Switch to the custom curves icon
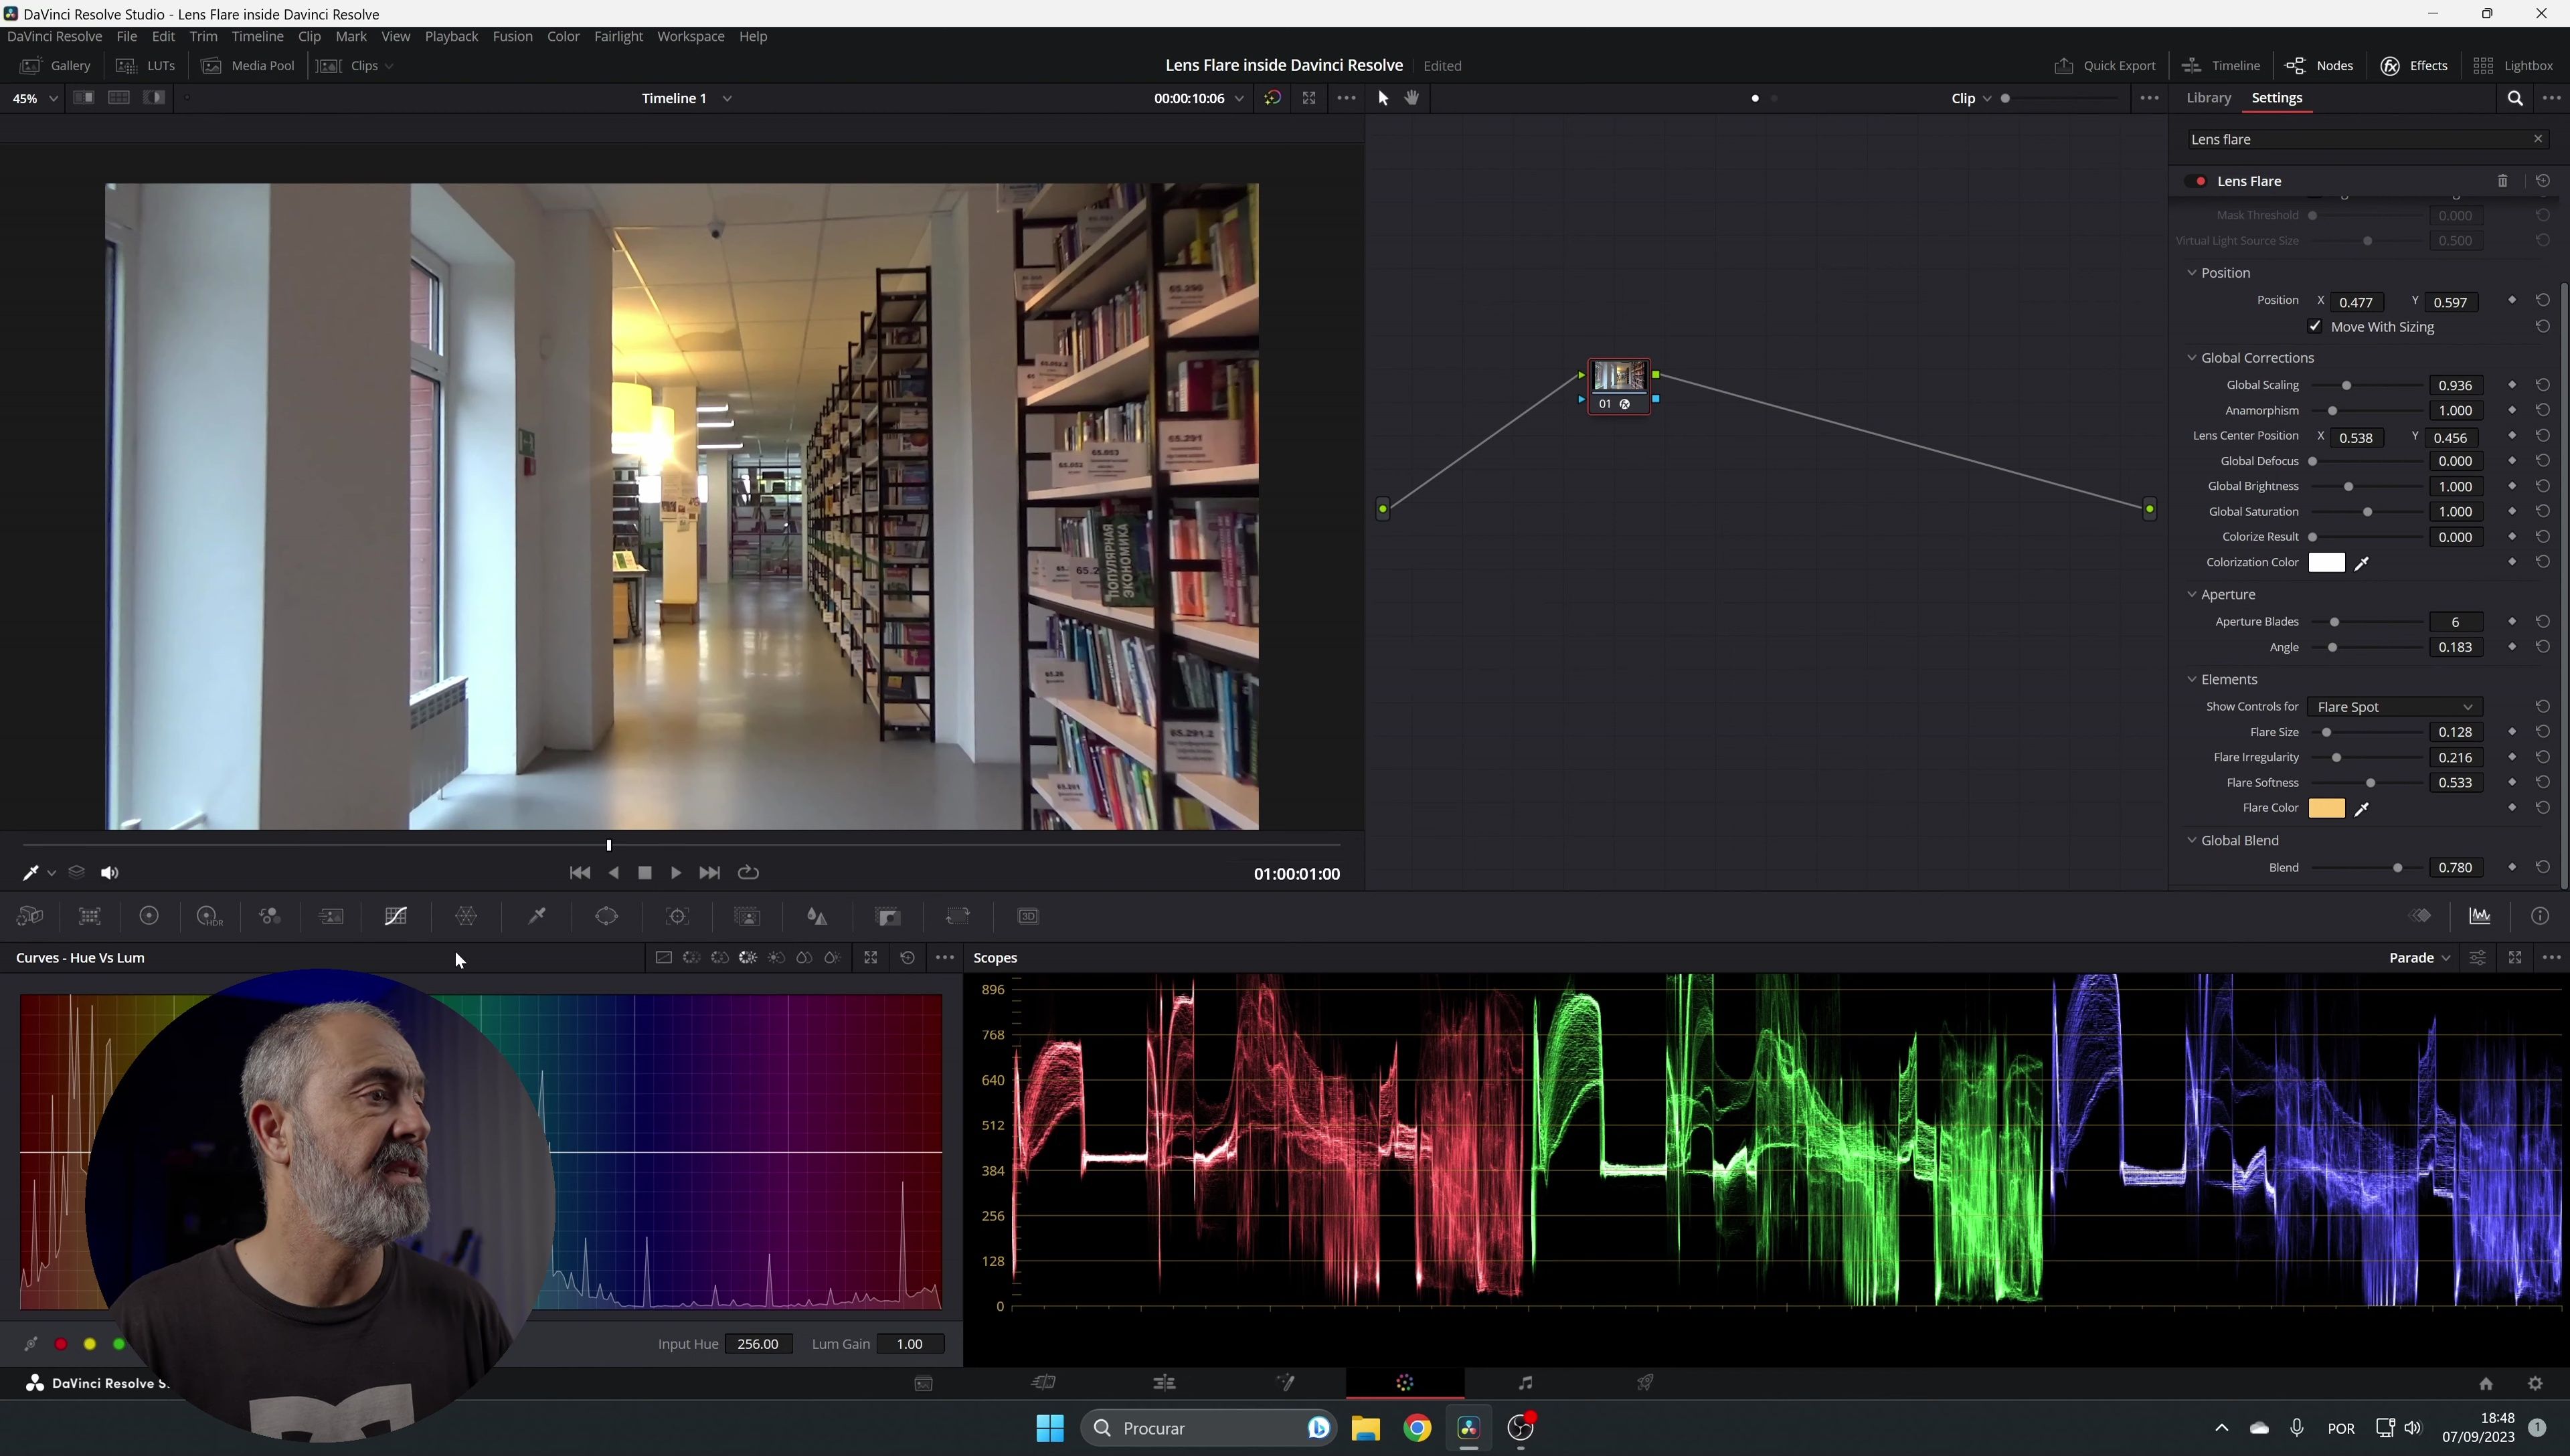Screen dimensions: 2570x1456 663,958
